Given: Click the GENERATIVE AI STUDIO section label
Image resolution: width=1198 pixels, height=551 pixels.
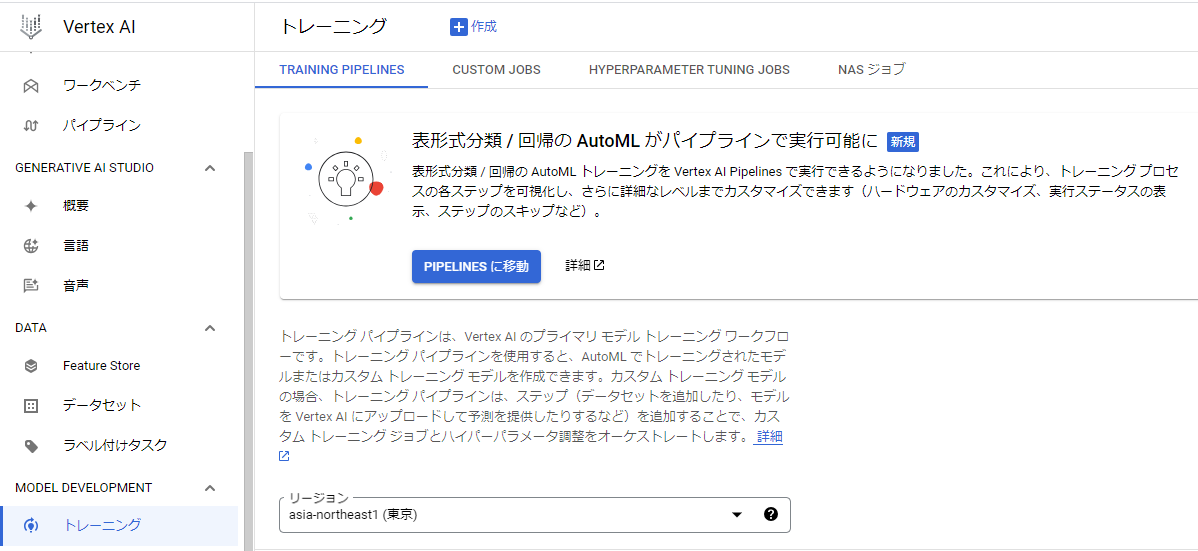Looking at the screenshot, I should click(x=85, y=167).
